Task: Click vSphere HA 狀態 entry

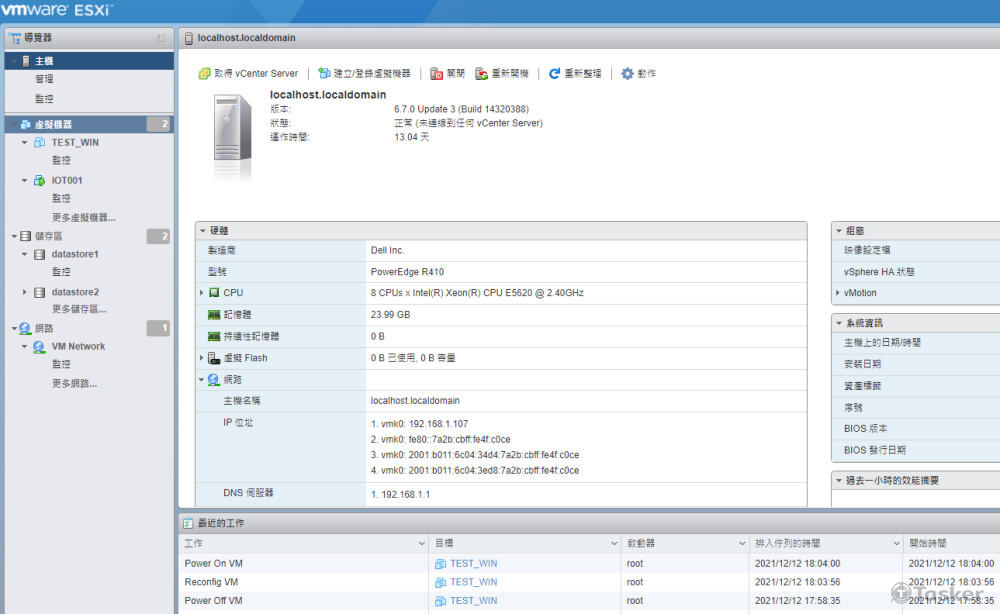Action: [x=880, y=272]
